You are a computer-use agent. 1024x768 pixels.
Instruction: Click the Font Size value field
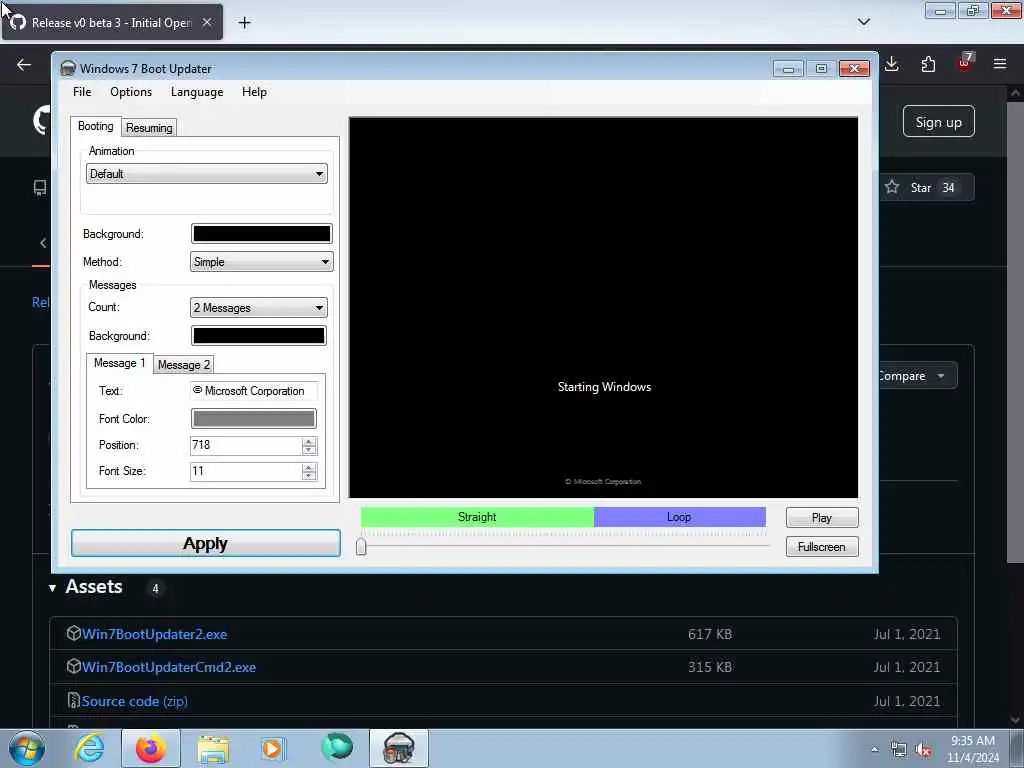tap(246, 472)
